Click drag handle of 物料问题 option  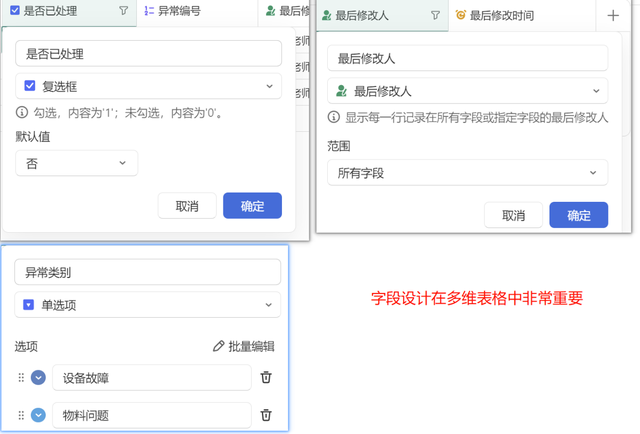click(x=21, y=415)
